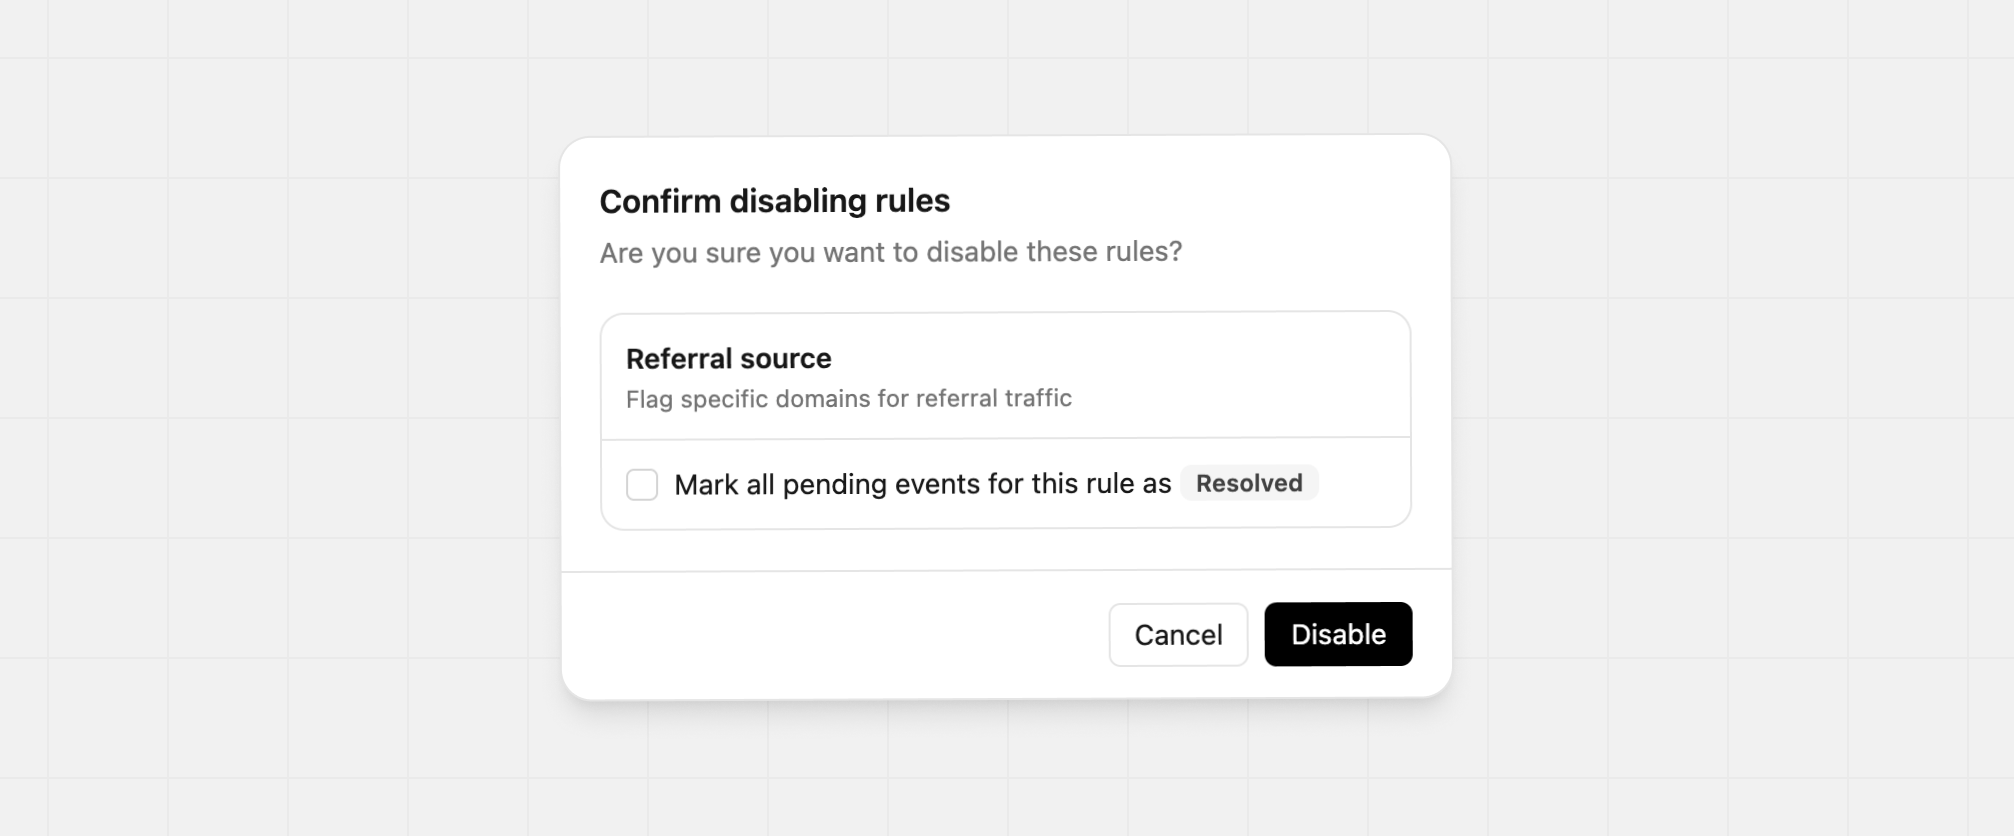Click the Resolved label inside the checkbox row

[x=1248, y=483]
